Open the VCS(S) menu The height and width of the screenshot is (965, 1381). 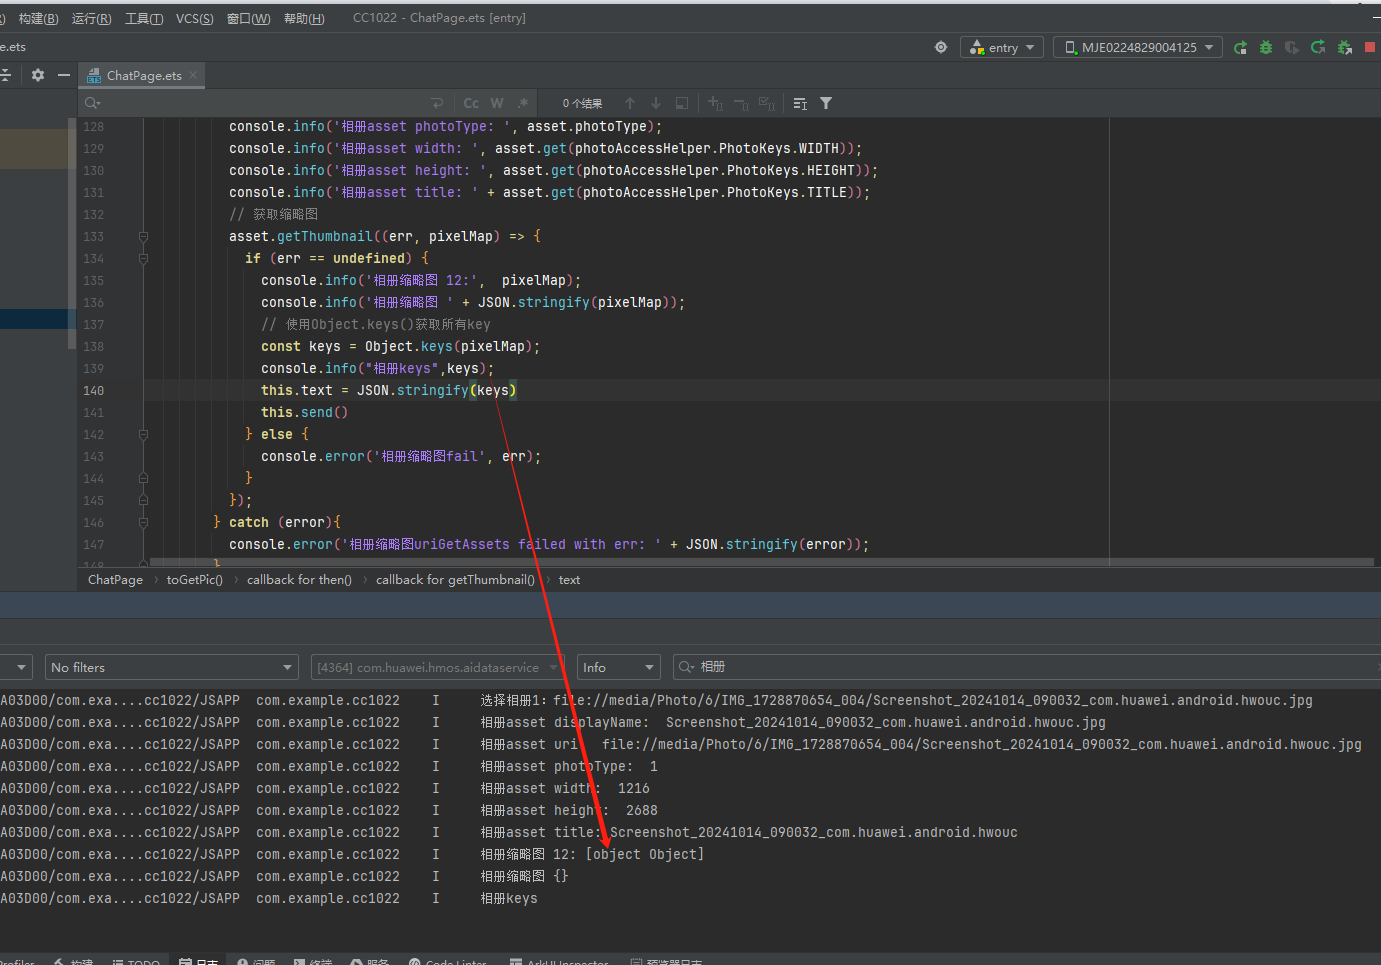coord(195,18)
